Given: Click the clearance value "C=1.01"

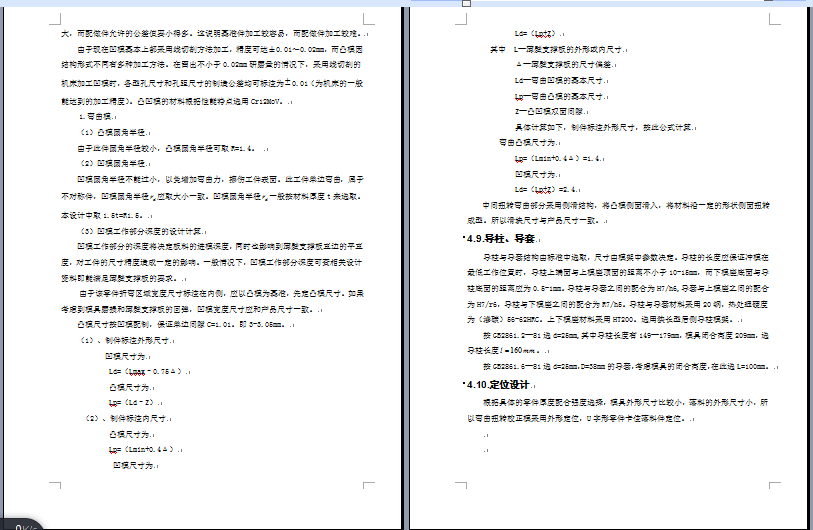Looking at the screenshot, I should (218, 325).
